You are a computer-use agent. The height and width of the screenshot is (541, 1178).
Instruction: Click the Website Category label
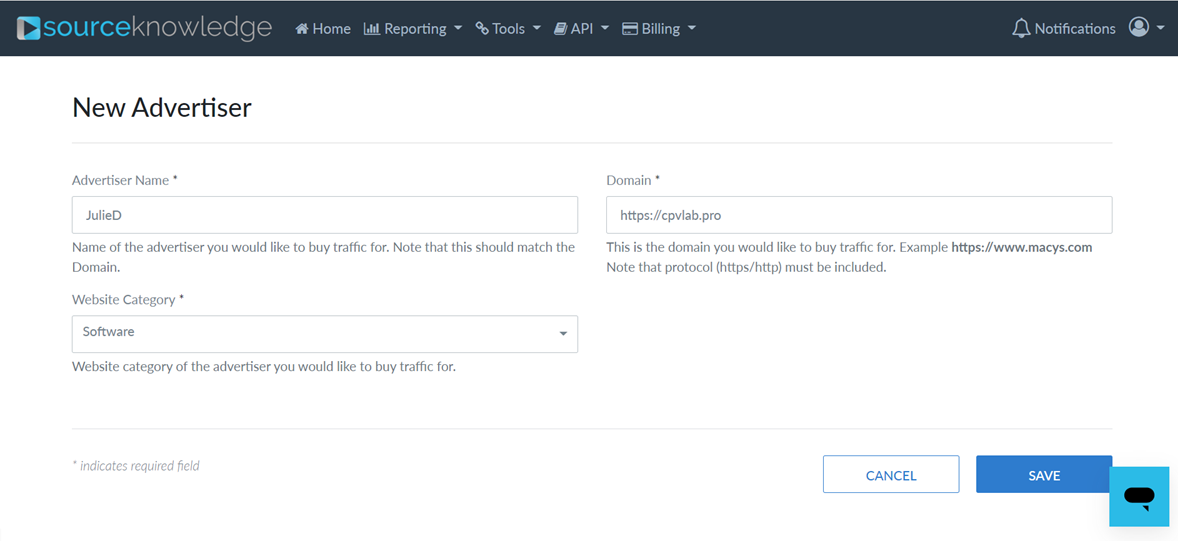(128, 299)
